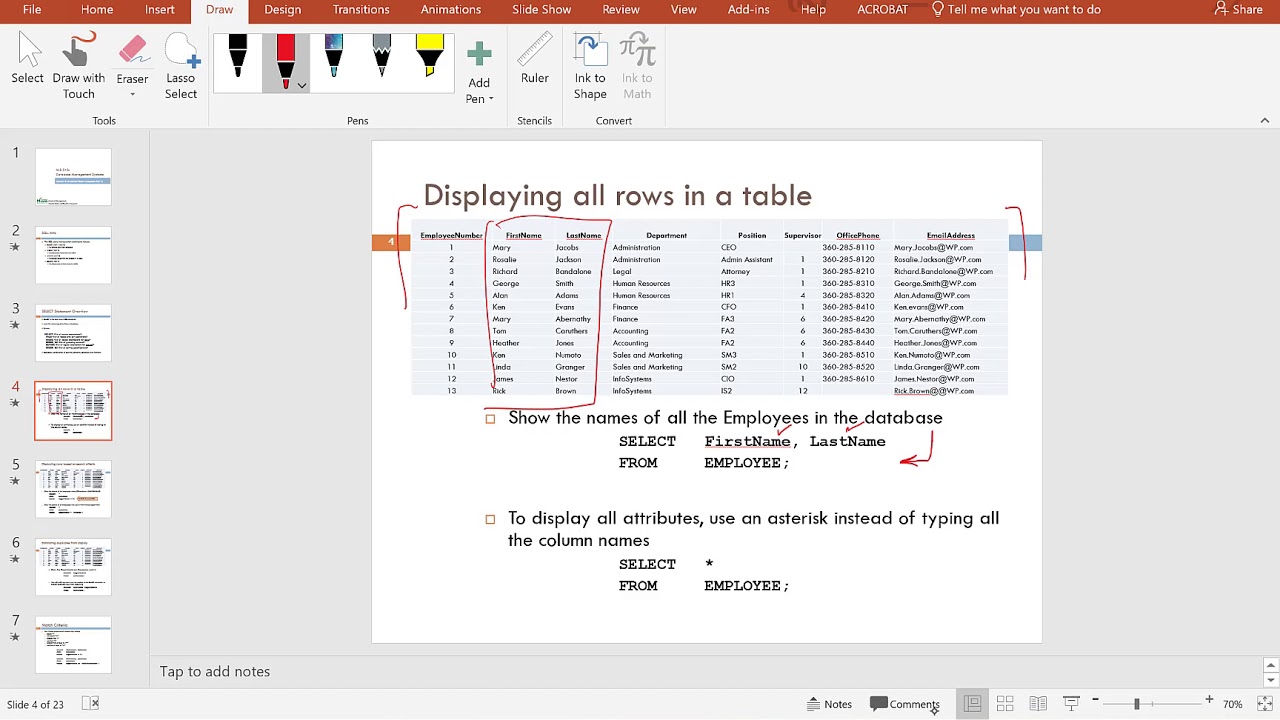Adjust the zoom slider handle
The width and height of the screenshot is (1280, 720).
pos(1136,704)
